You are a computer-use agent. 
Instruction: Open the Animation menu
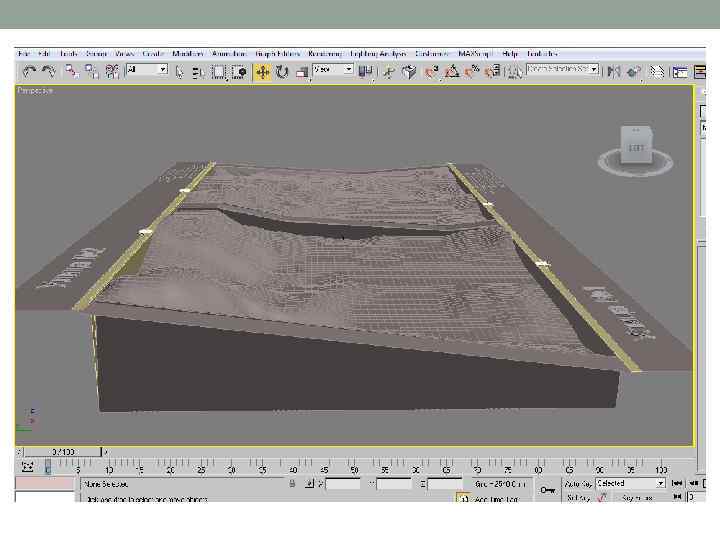229,54
